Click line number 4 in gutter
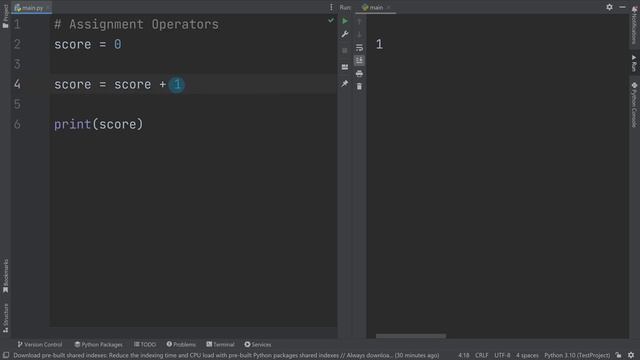The height and width of the screenshot is (360, 640). [x=17, y=84]
